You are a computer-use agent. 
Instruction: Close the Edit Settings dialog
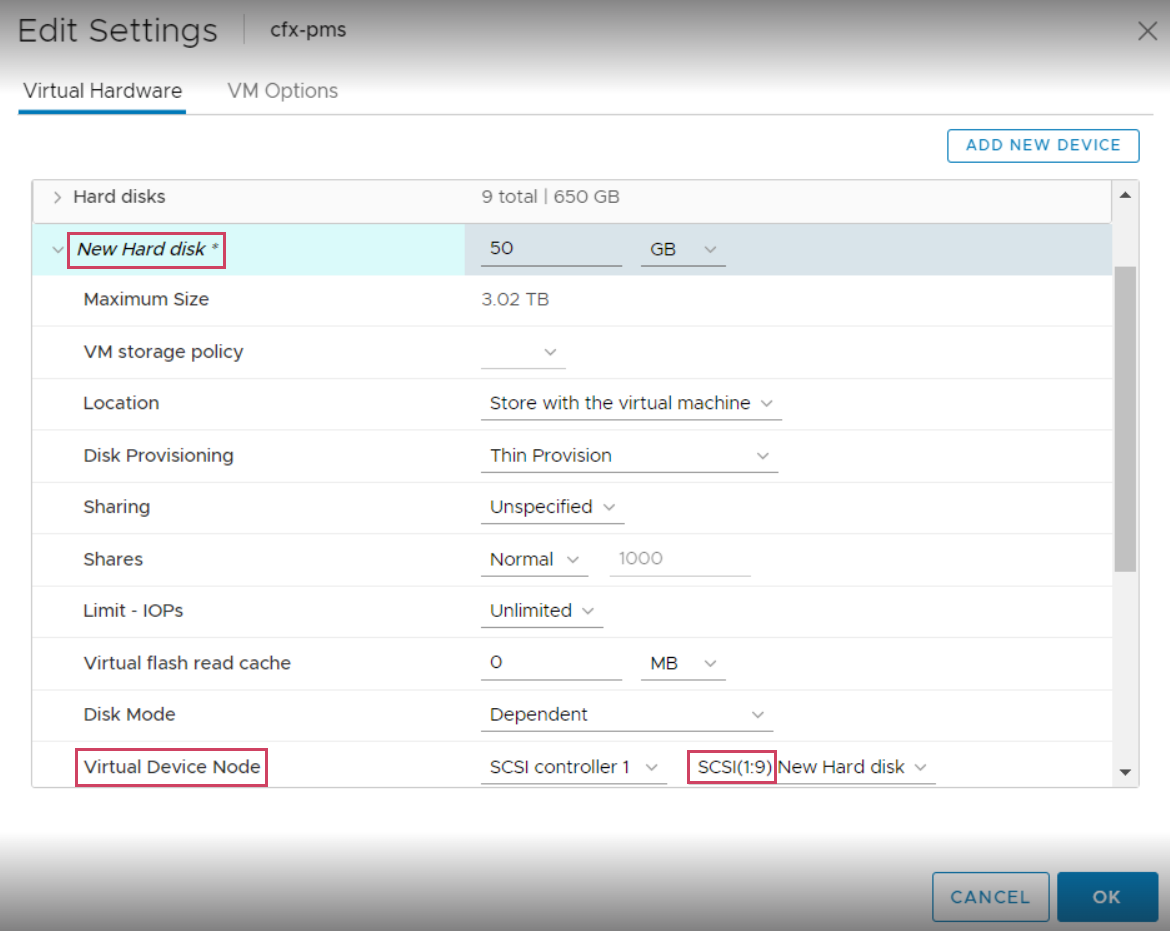pos(1148,30)
